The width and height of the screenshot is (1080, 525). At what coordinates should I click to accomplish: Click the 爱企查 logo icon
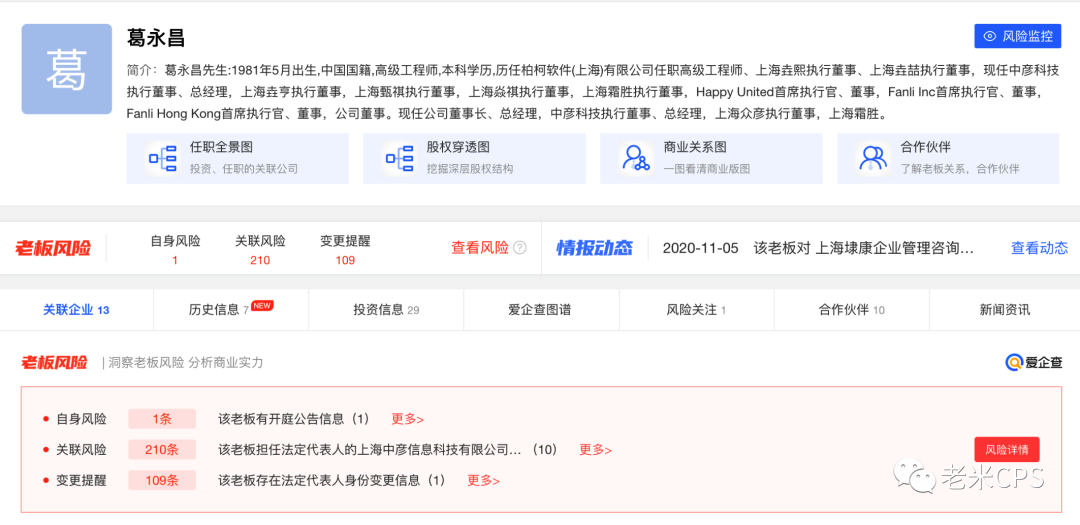(x=1014, y=362)
